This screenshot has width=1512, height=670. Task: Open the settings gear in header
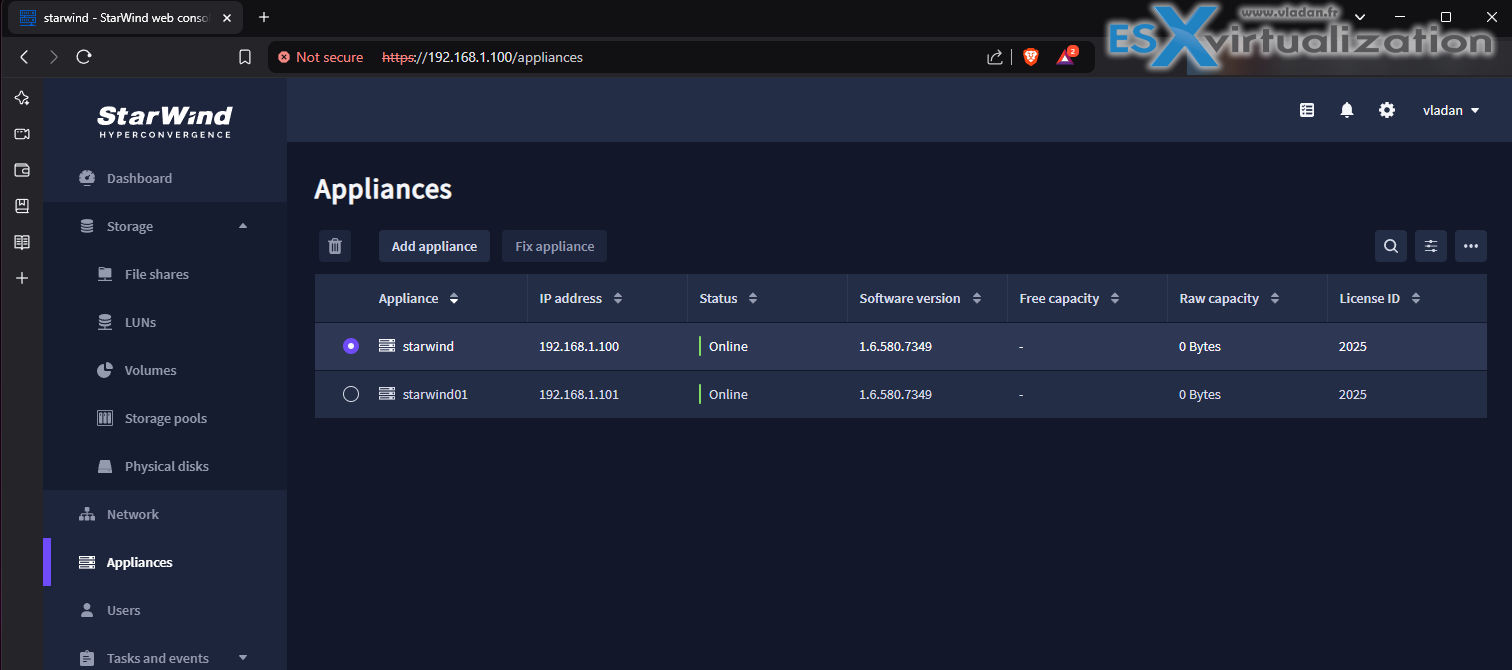[1387, 110]
